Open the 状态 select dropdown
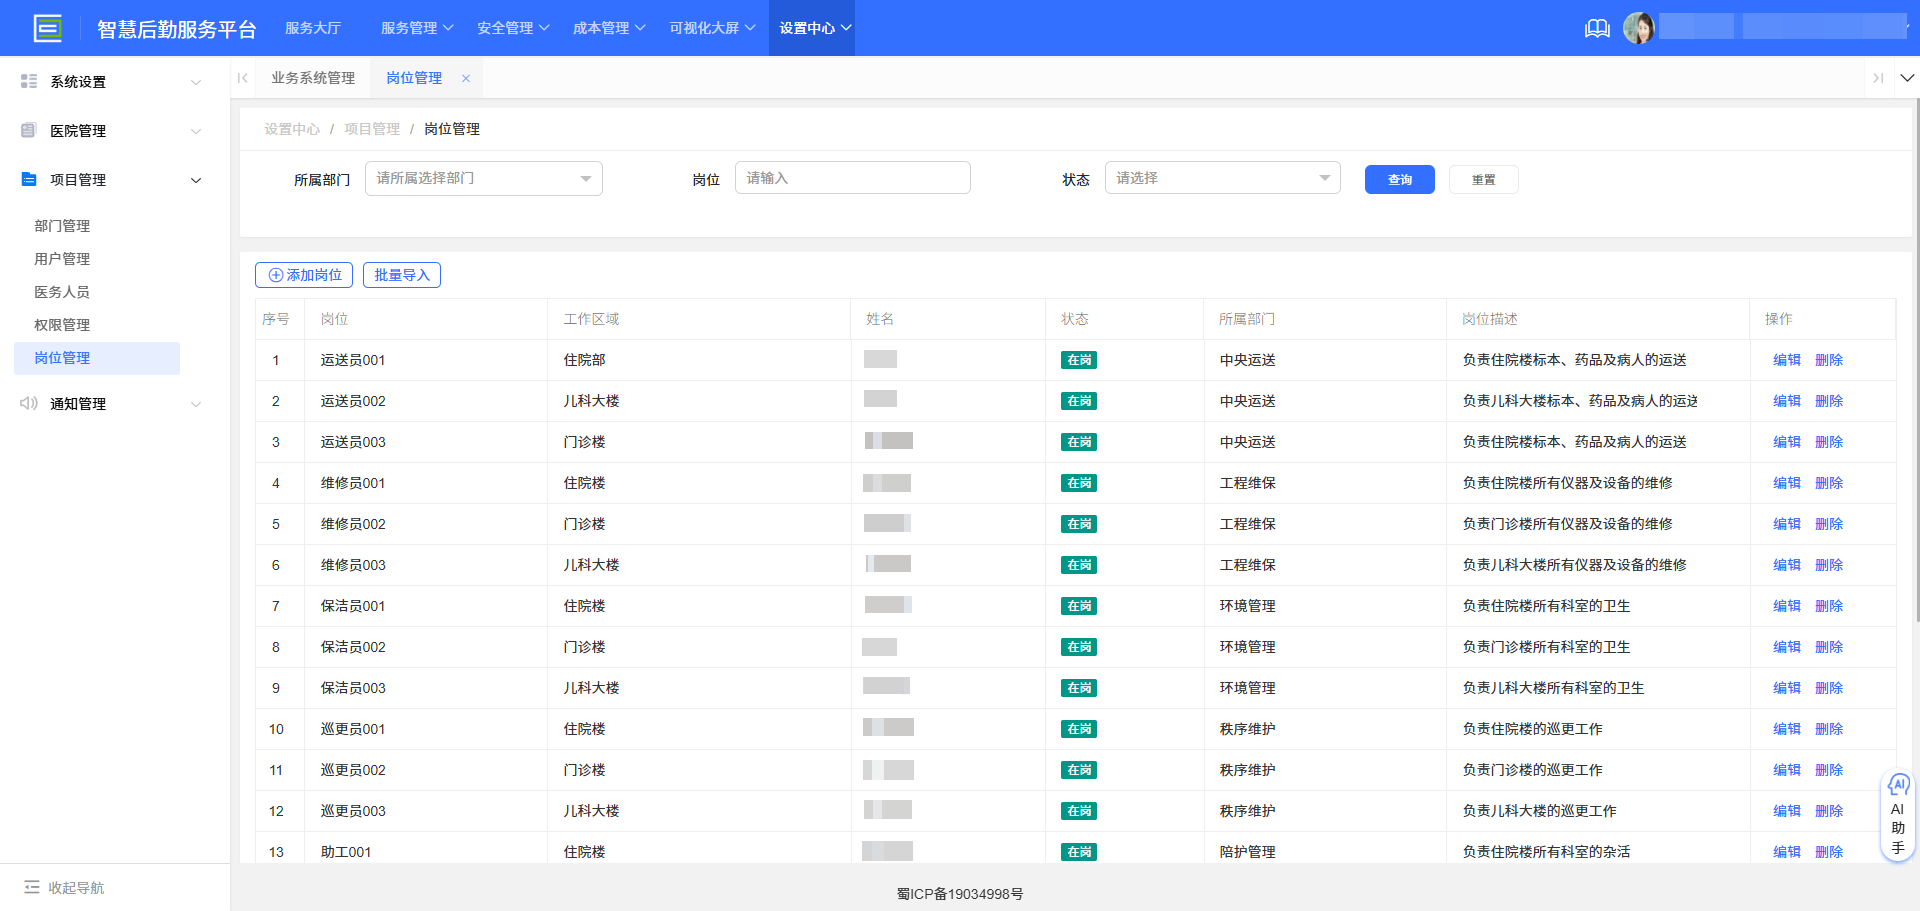The width and height of the screenshot is (1920, 911). pyautogui.click(x=1221, y=178)
